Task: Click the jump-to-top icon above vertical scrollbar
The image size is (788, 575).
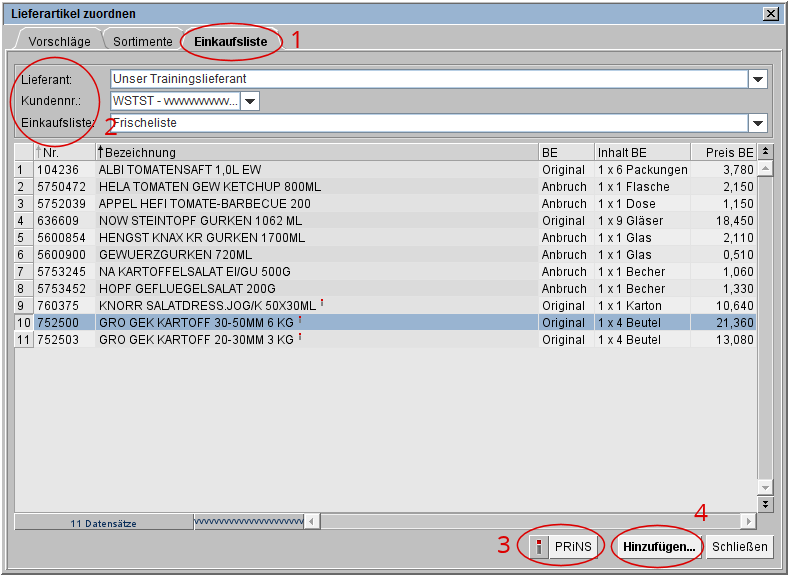Action: [766, 152]
